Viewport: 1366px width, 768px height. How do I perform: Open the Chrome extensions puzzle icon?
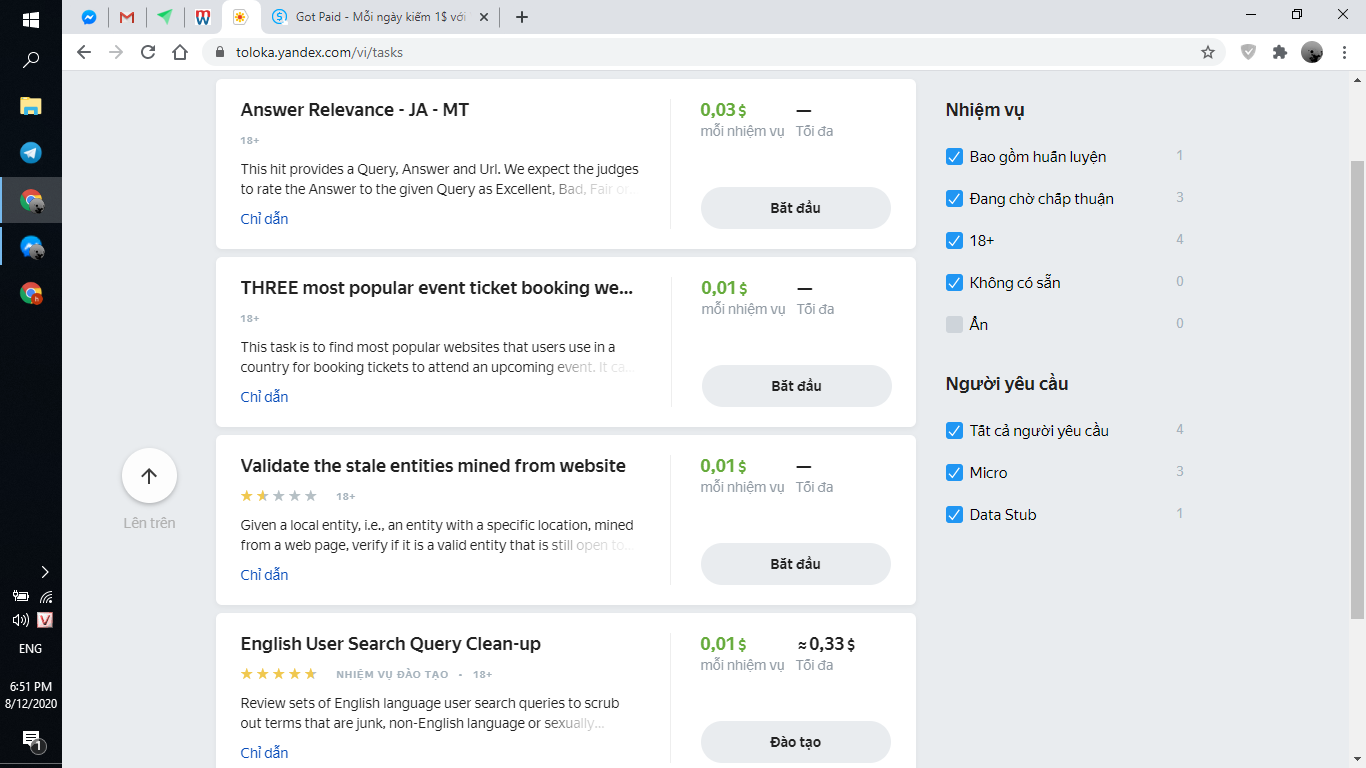1280,52
